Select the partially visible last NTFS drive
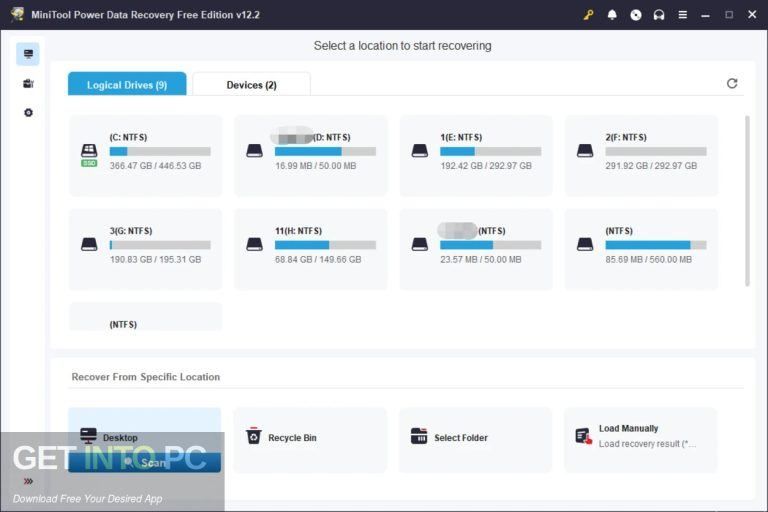The width and height of the screenshot is (768, 512). tap(145, 317)
